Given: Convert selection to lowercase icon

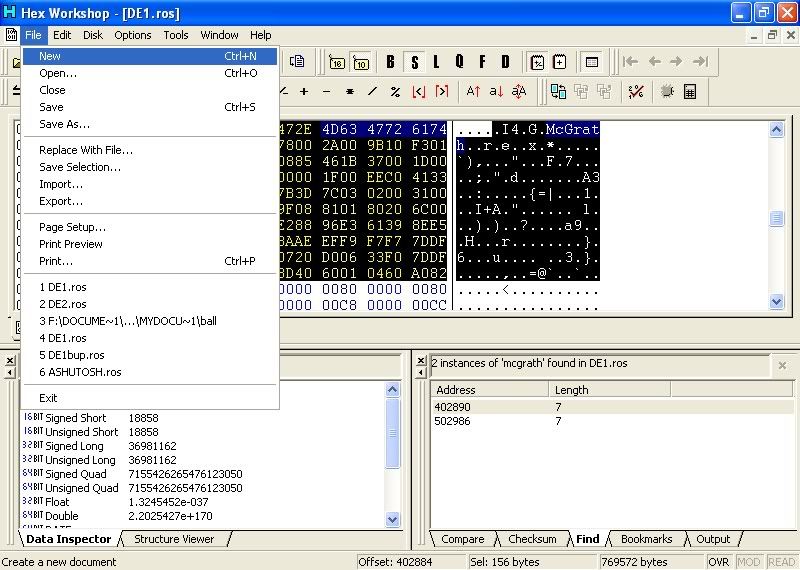Looking at the screenshot, I should coord(496,92).
